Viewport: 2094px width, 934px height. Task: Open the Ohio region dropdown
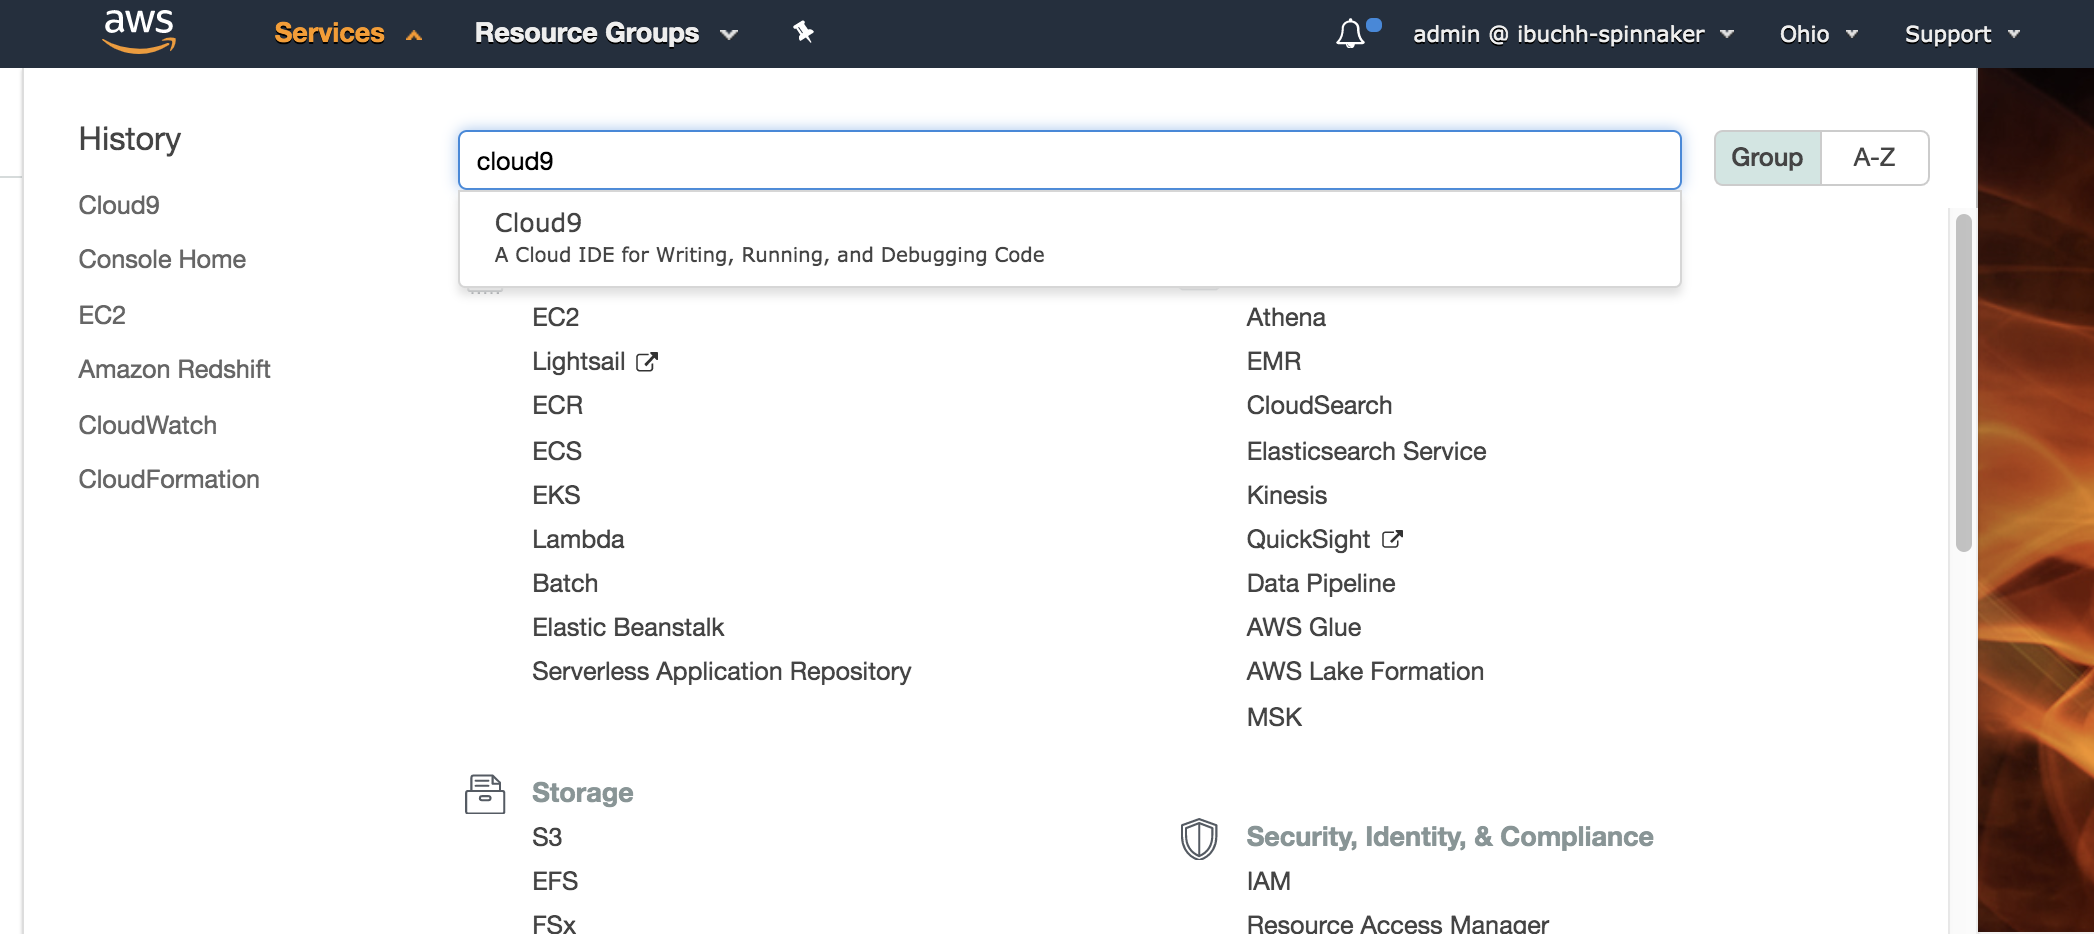pyautogui.click(x=1816, y=33)
